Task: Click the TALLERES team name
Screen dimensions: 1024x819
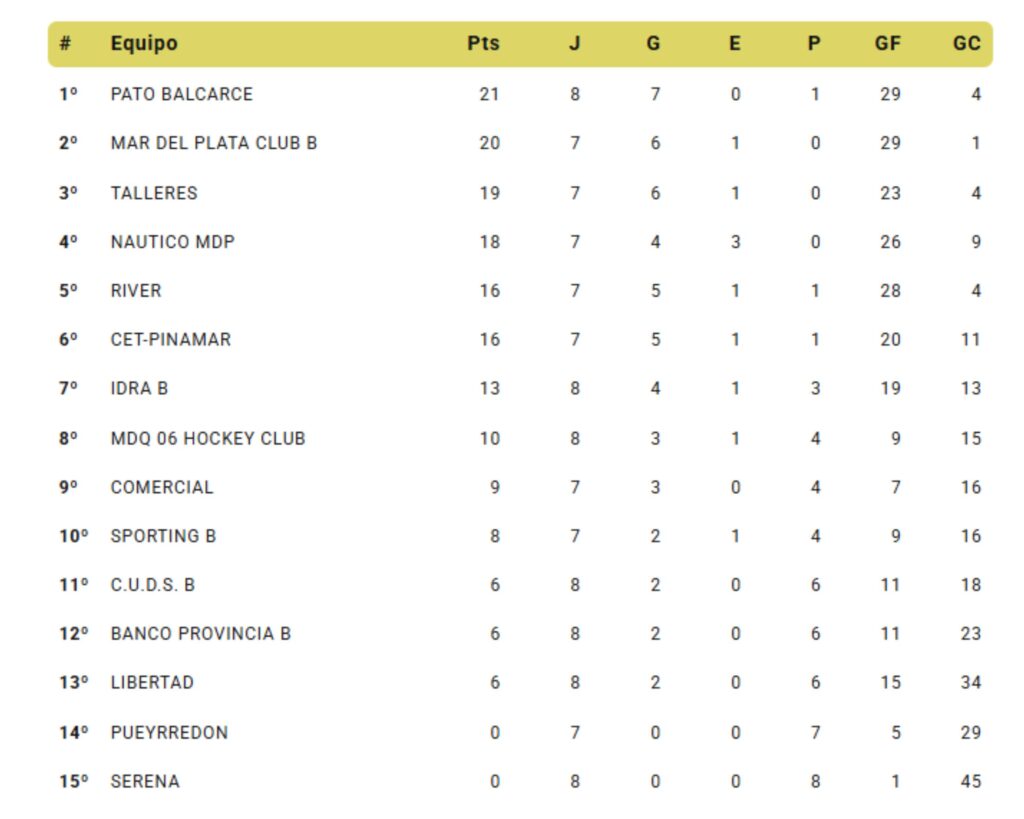Action: pos(154,193)
